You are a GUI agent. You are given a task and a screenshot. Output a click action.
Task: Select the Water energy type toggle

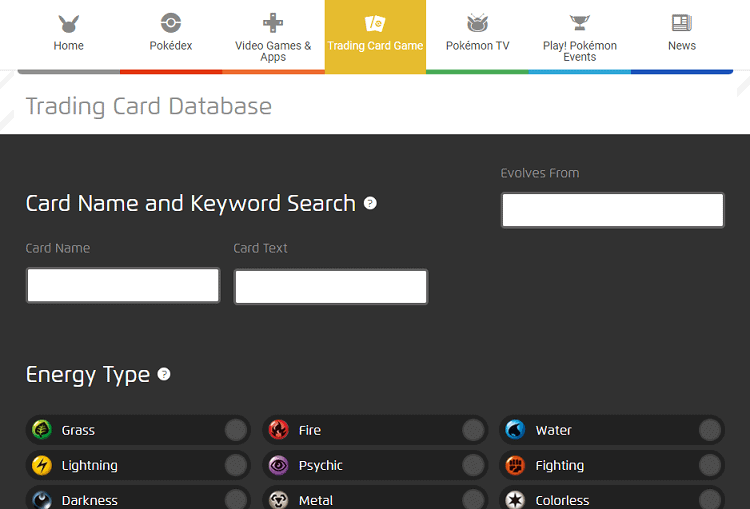(710, 430)
